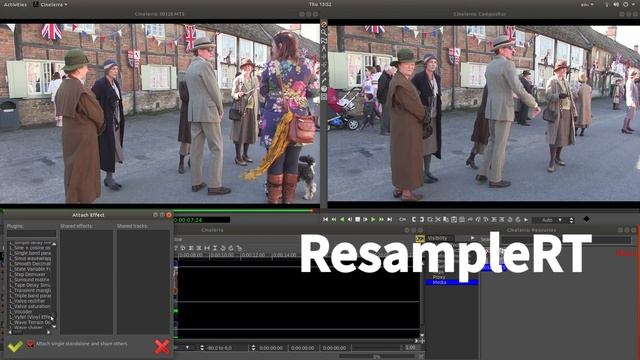This screenshot has height=360, width=640.
Task: Click the volume icon in system tray
Action: point(616,4)
